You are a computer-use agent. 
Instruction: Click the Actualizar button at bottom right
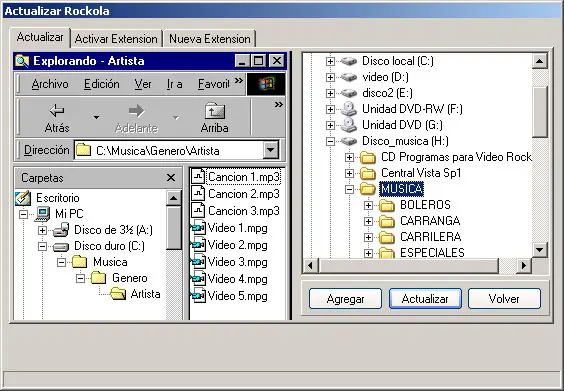tap(425, 299)
